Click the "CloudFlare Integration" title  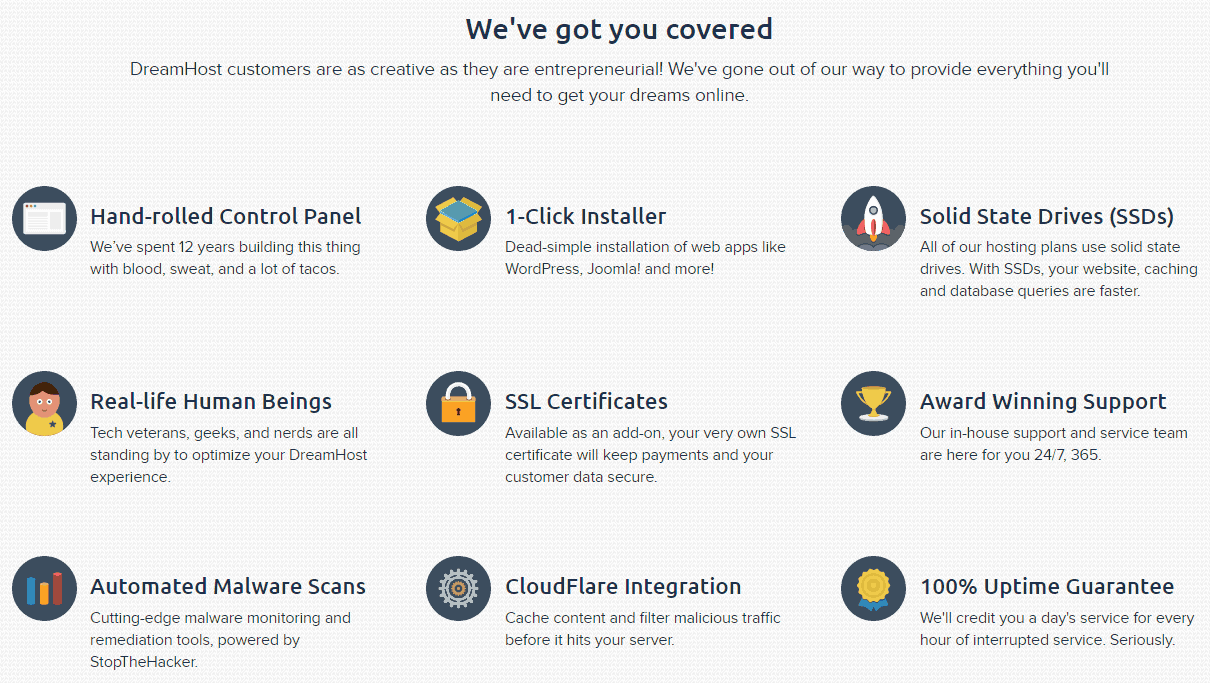pos(623,586)
